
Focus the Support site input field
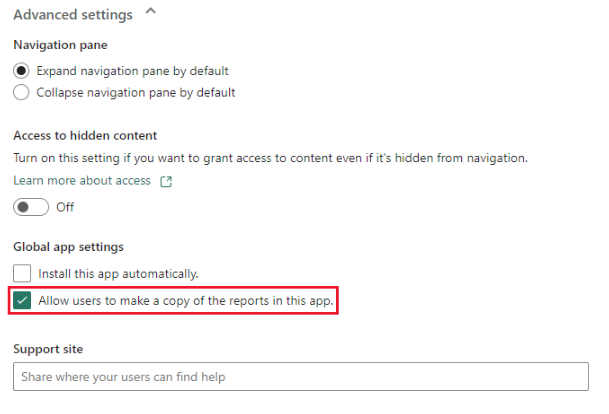(x=300, y=377)
